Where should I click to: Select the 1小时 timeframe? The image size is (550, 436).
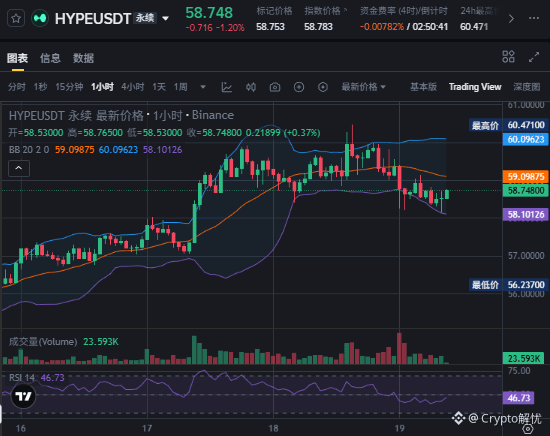102,87
